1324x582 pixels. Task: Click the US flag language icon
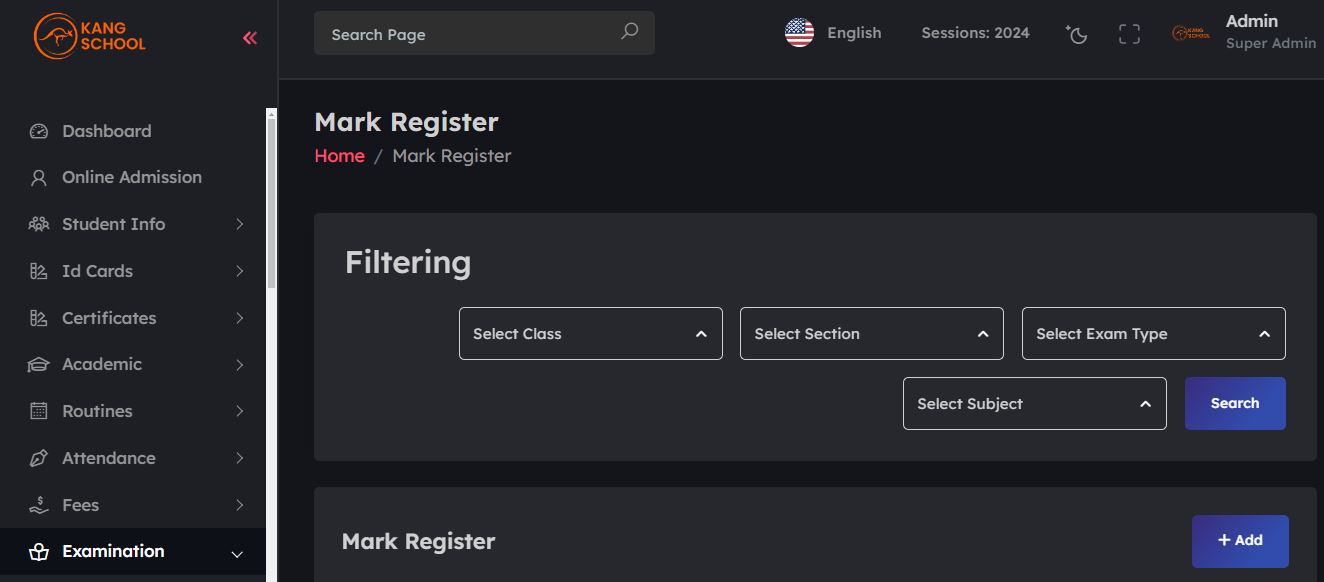pyautogui.click(x=799, y=33)
